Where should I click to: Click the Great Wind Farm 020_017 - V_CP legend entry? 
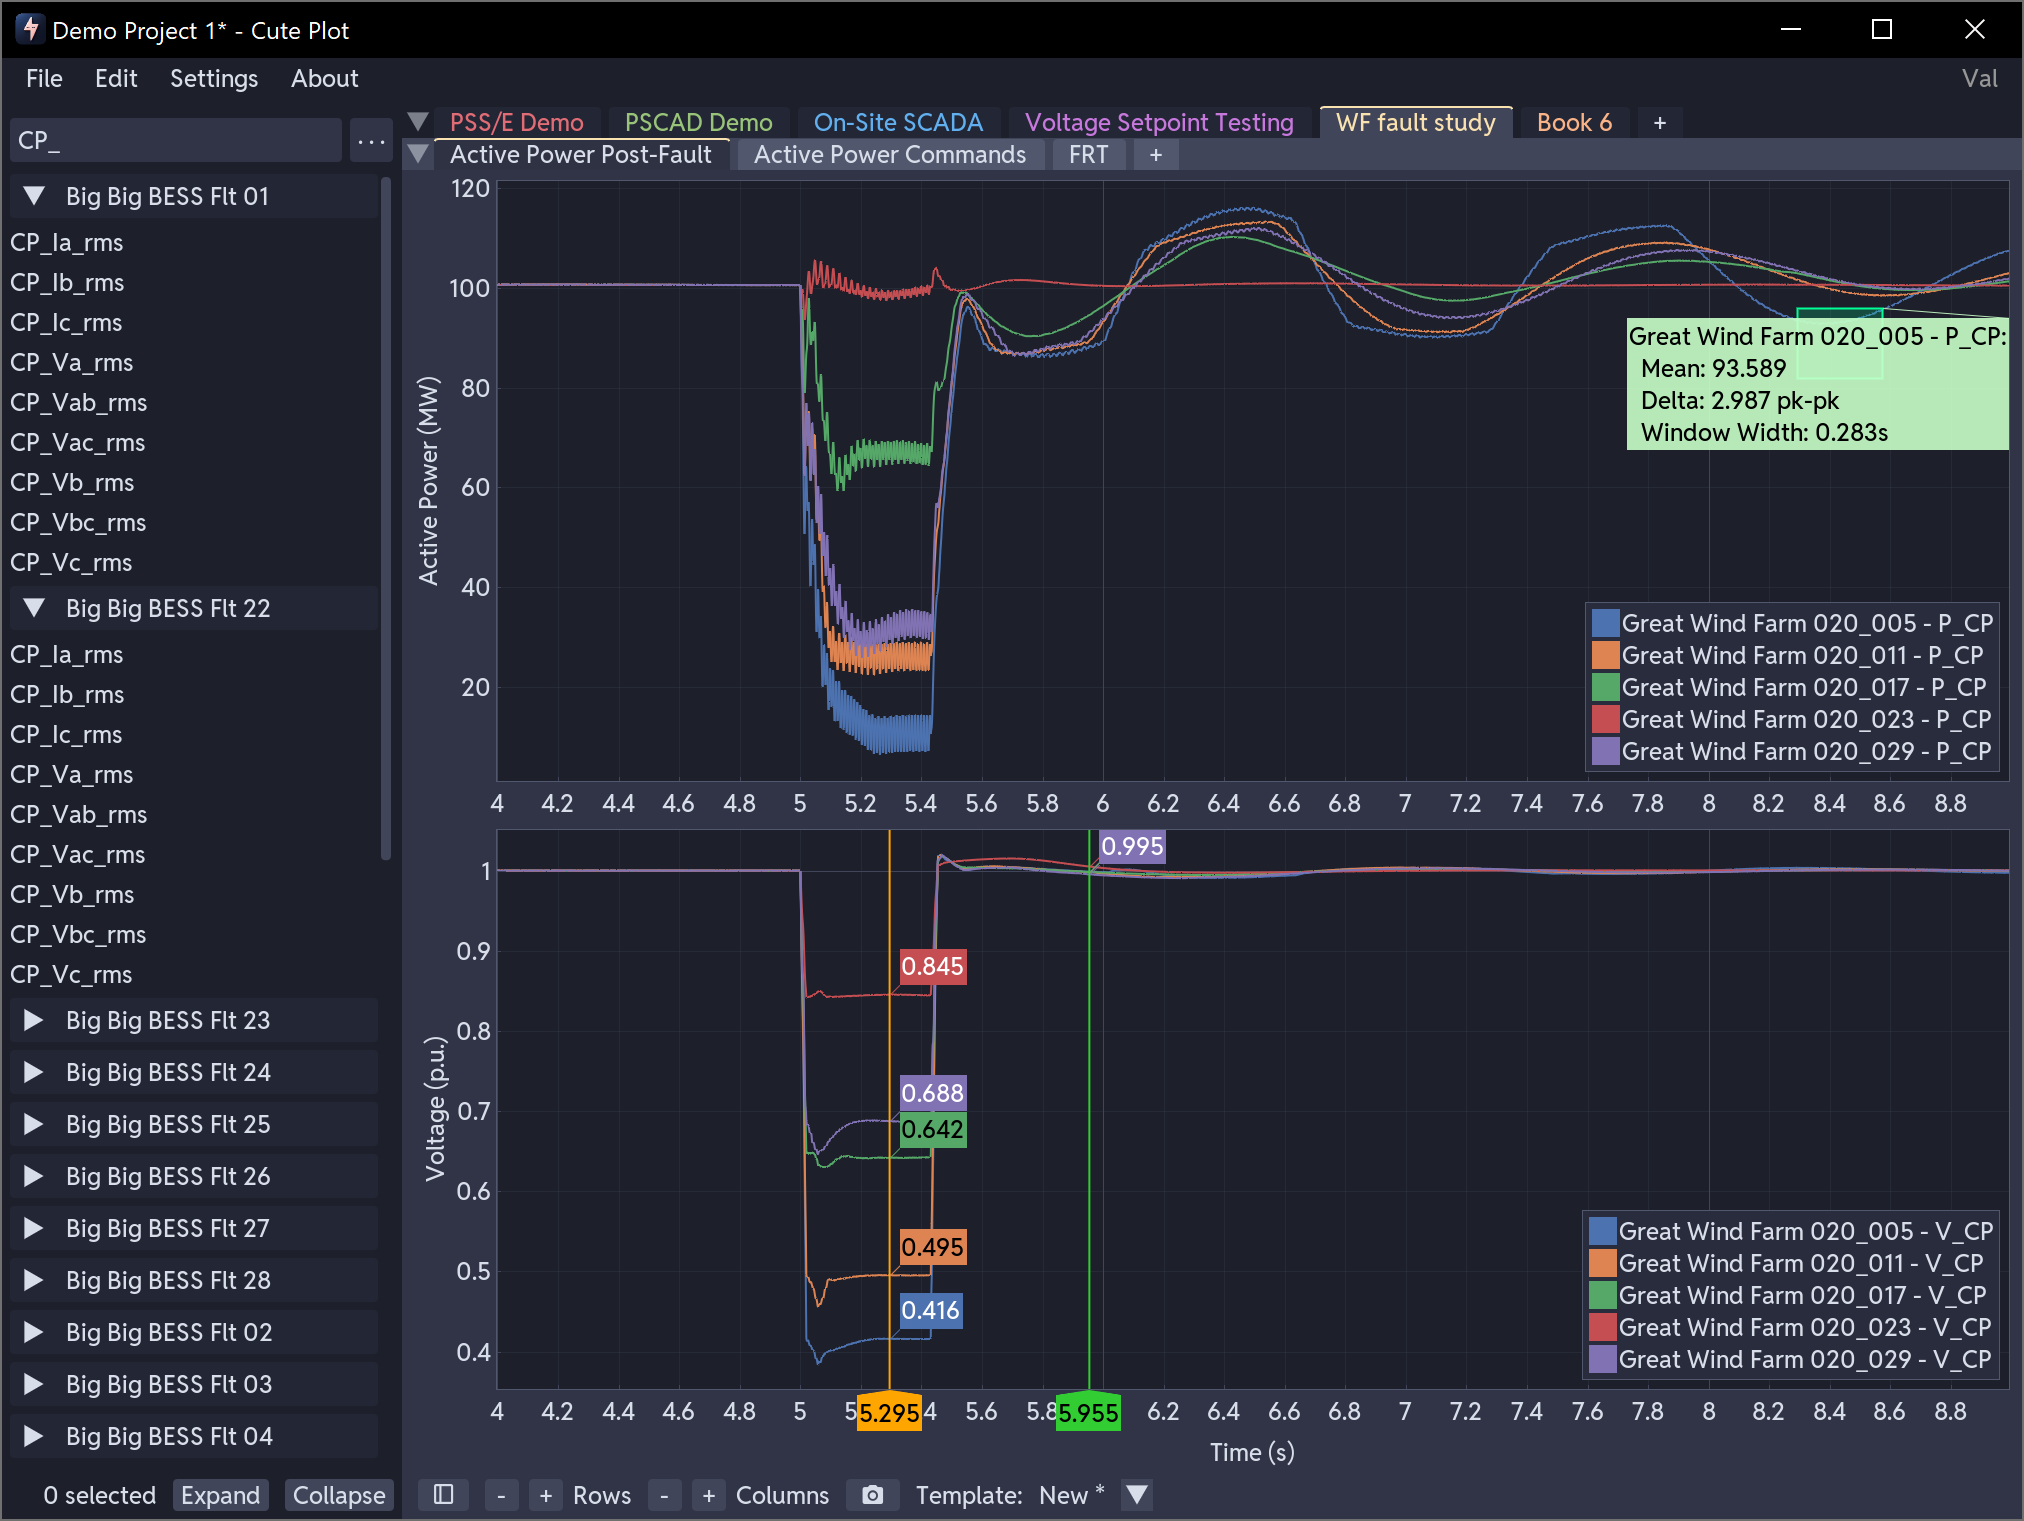[x=1789, y=1295]
